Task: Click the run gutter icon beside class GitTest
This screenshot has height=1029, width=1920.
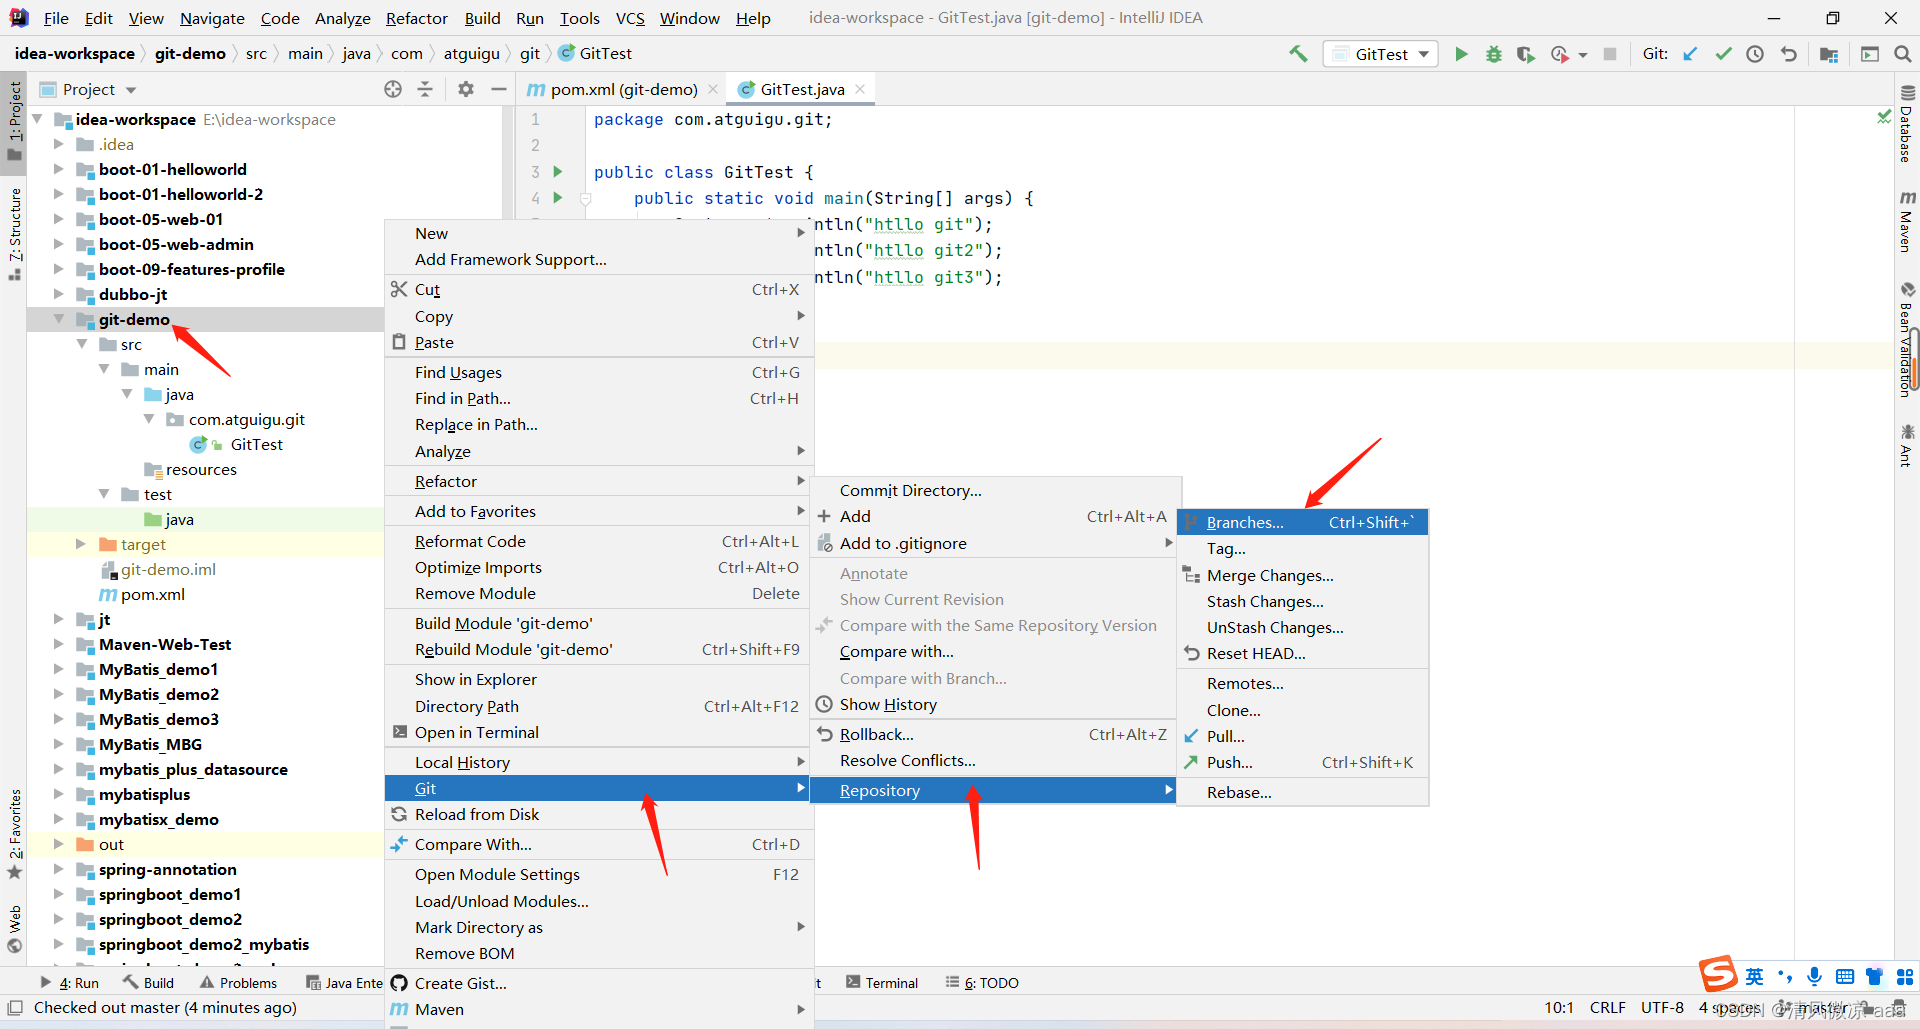Action: 558,172
